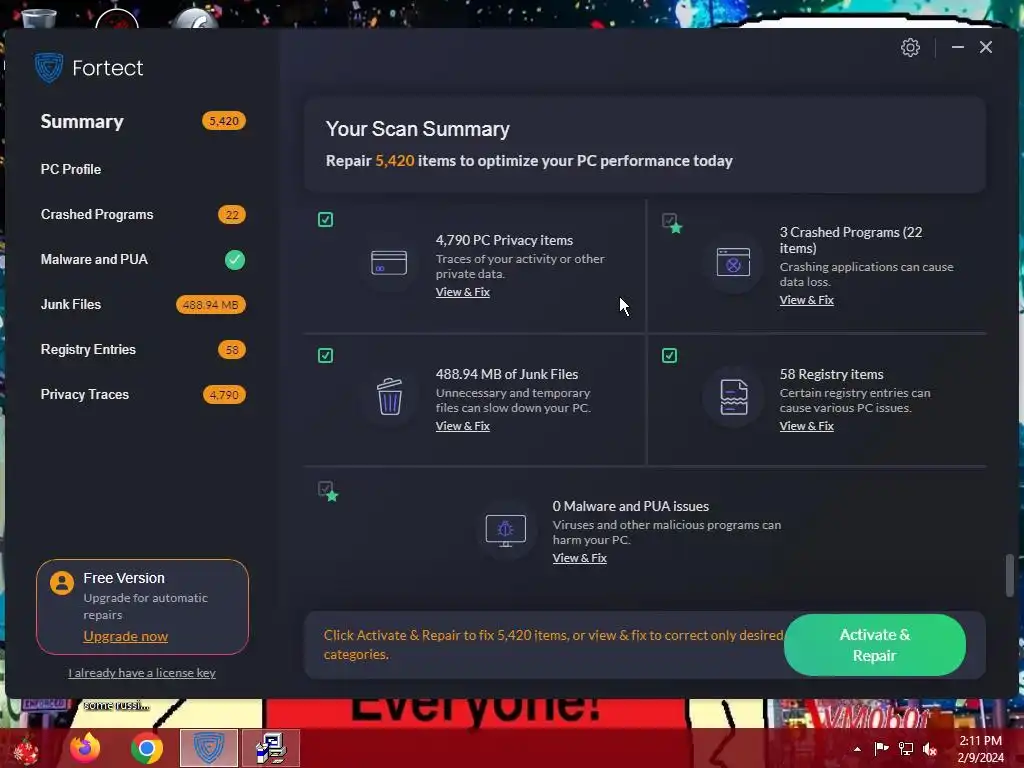
Task: Click the 22 Crashed Programs badge
Action: tap(232, 215)
